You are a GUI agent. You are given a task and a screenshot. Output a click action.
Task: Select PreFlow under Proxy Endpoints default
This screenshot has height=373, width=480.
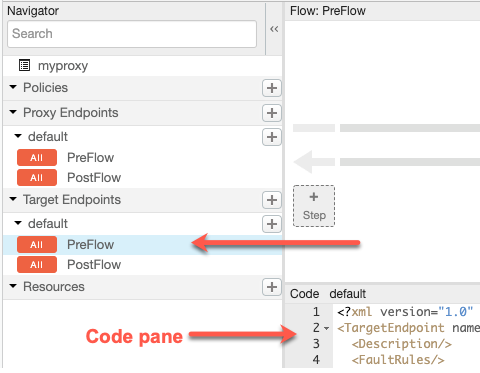tap(90, 158)
